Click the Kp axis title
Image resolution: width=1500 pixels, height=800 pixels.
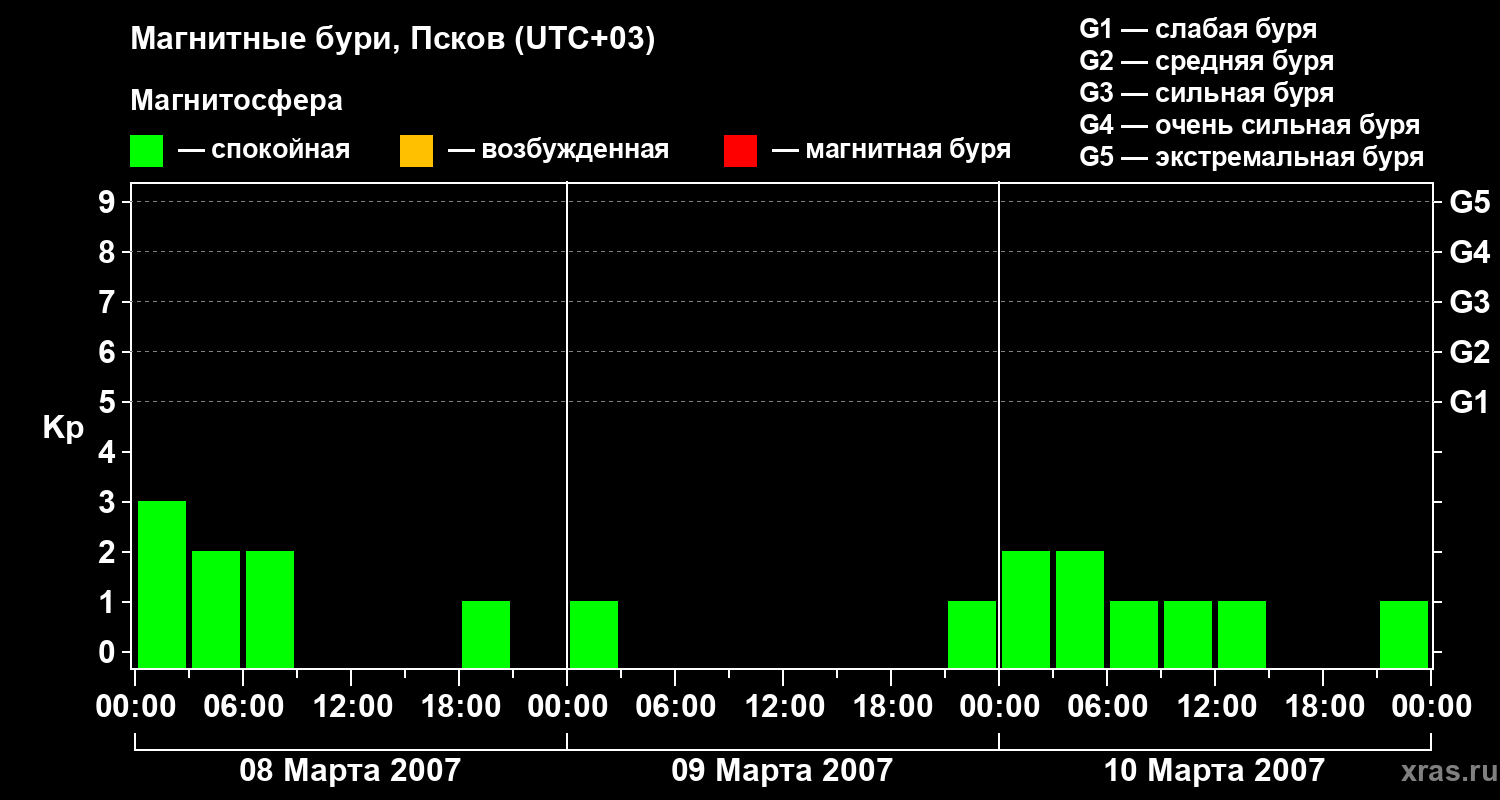coord(63,428)
